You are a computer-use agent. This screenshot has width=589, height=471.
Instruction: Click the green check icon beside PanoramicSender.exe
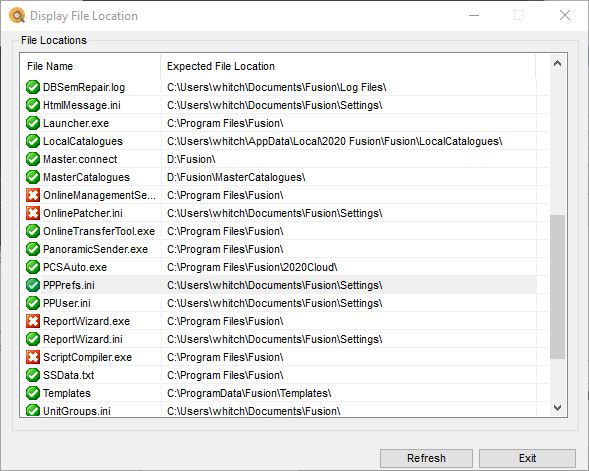click(33, 249)
